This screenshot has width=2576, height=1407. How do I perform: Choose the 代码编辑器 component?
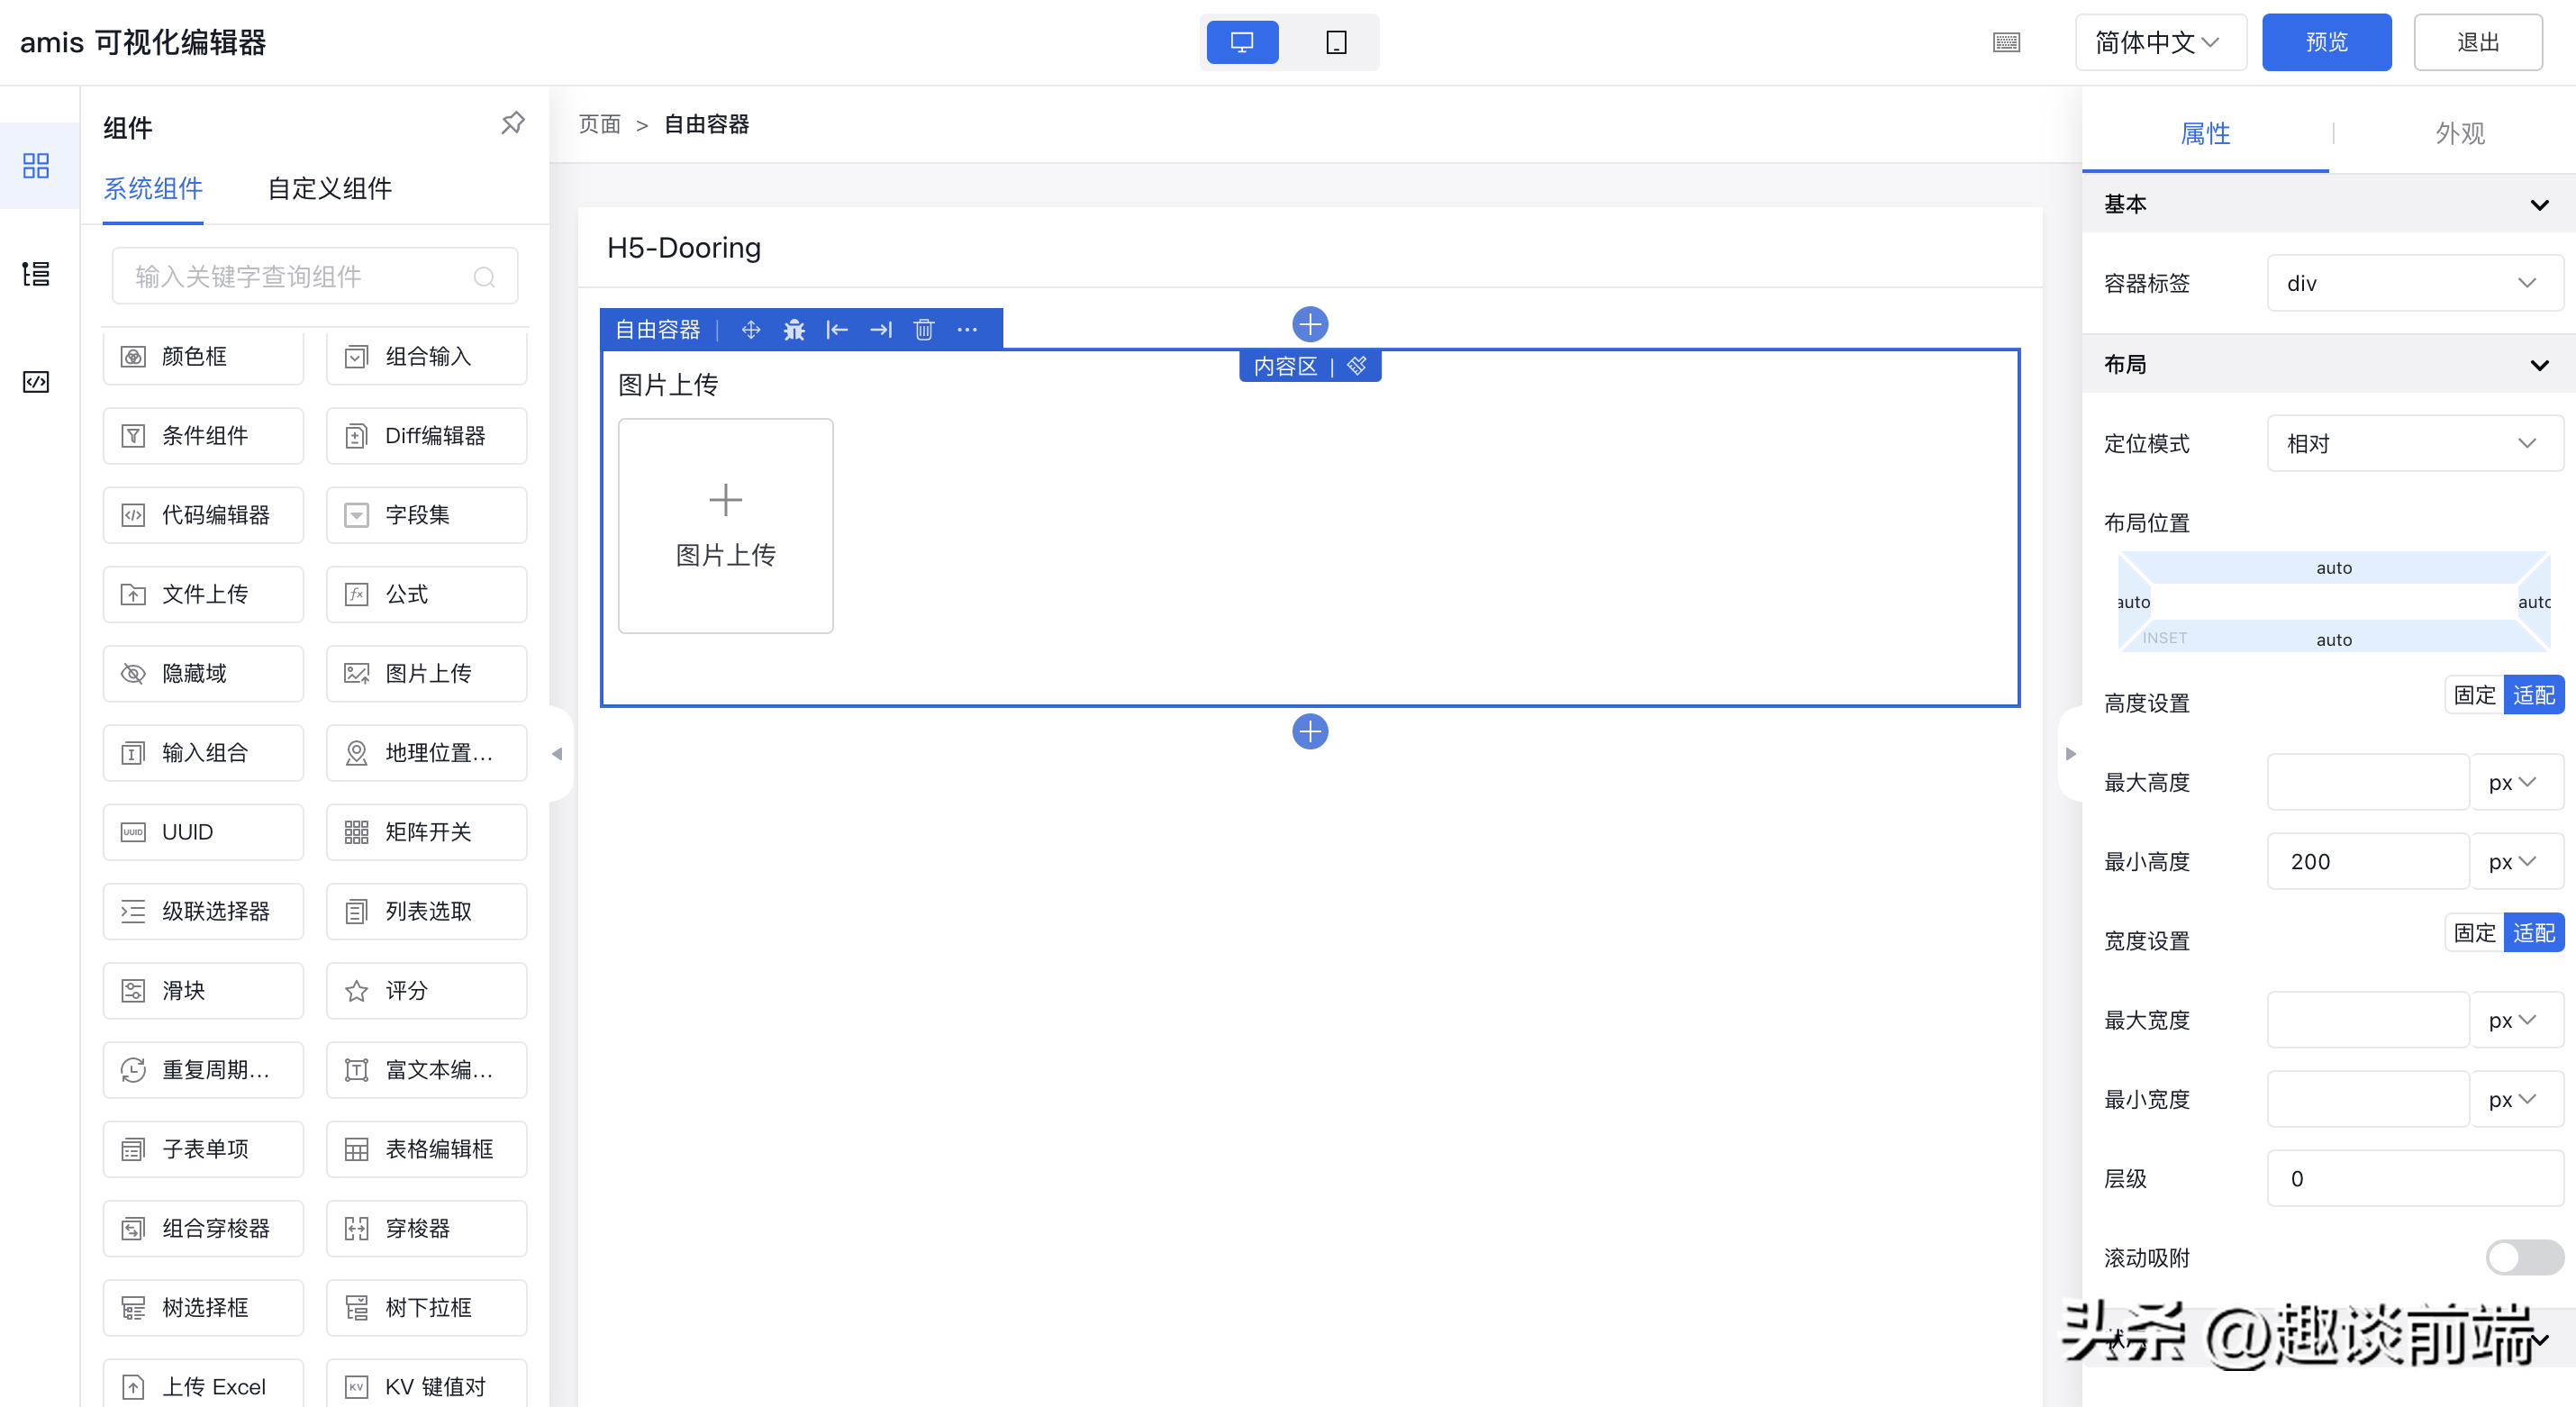[203, 515]
